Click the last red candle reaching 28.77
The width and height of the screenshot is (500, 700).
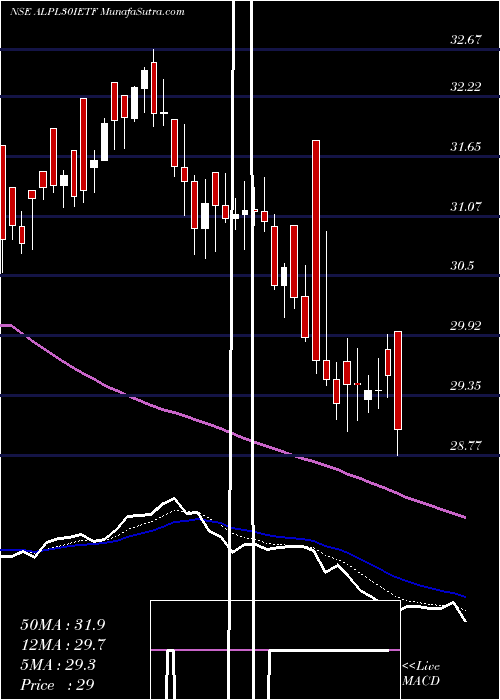(398, 380)
